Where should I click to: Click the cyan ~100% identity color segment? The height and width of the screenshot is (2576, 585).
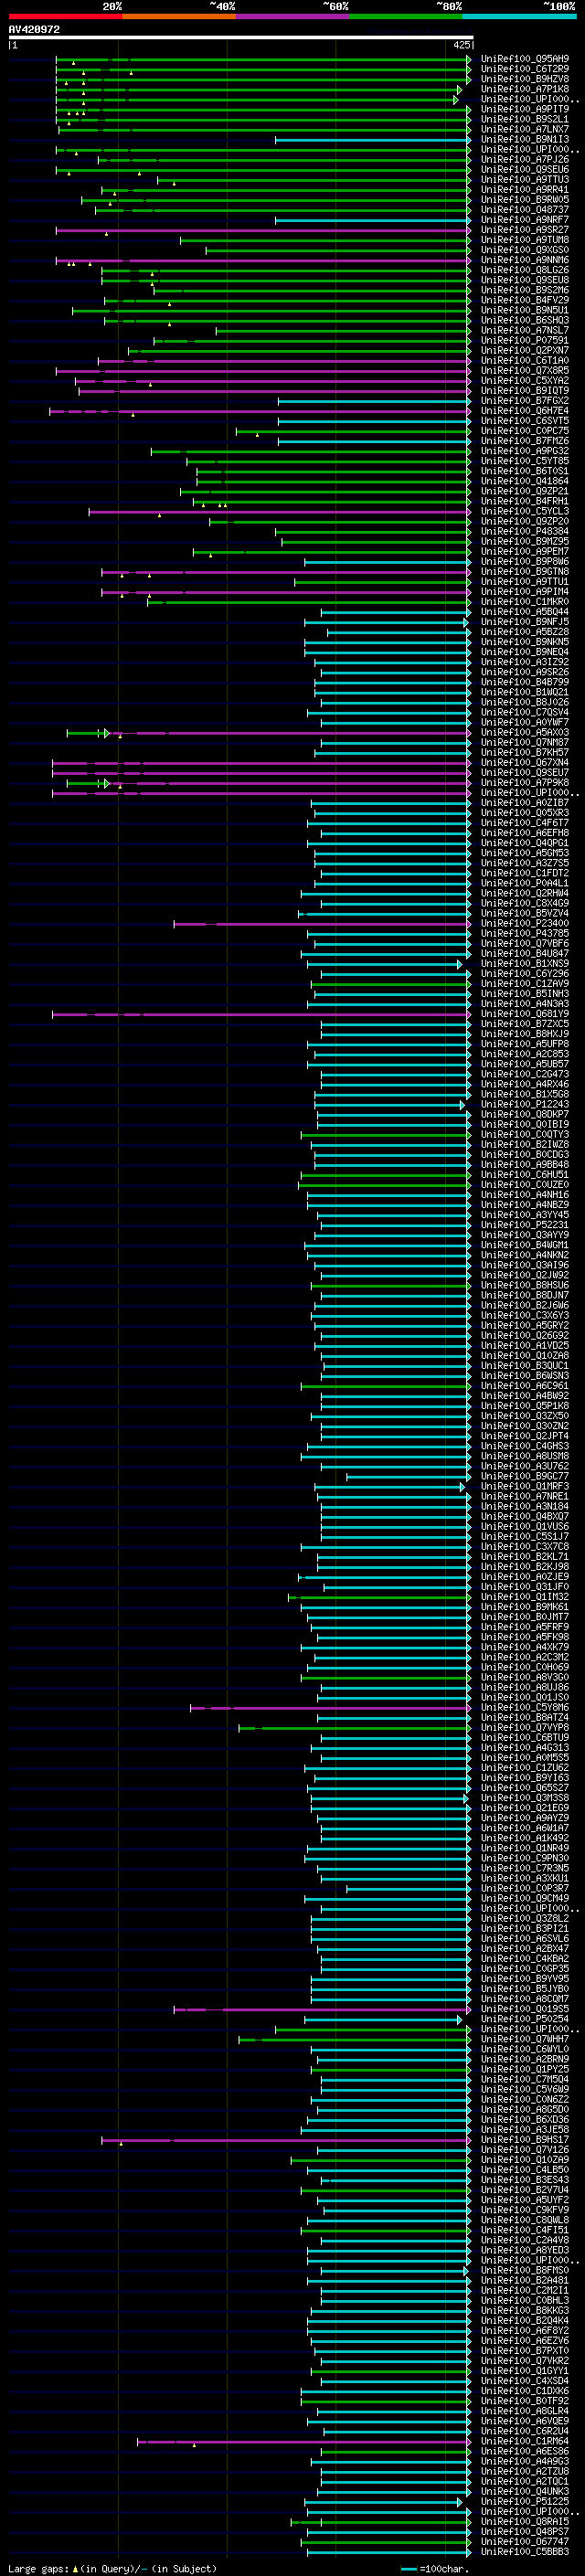click(x=519, y=16)
